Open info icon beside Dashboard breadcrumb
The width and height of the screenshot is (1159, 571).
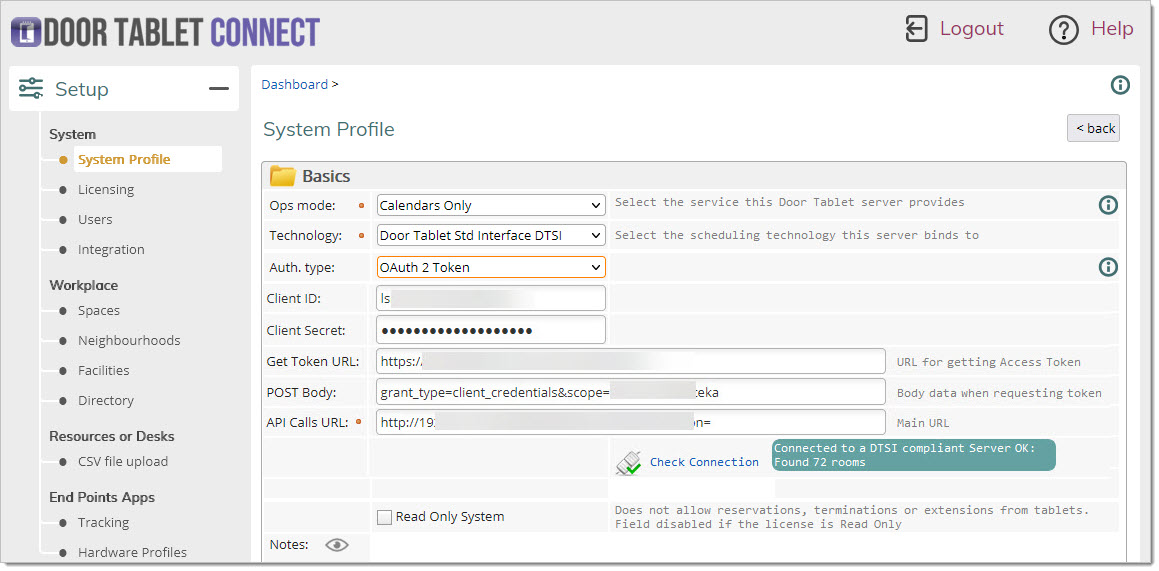[1121, 85]
